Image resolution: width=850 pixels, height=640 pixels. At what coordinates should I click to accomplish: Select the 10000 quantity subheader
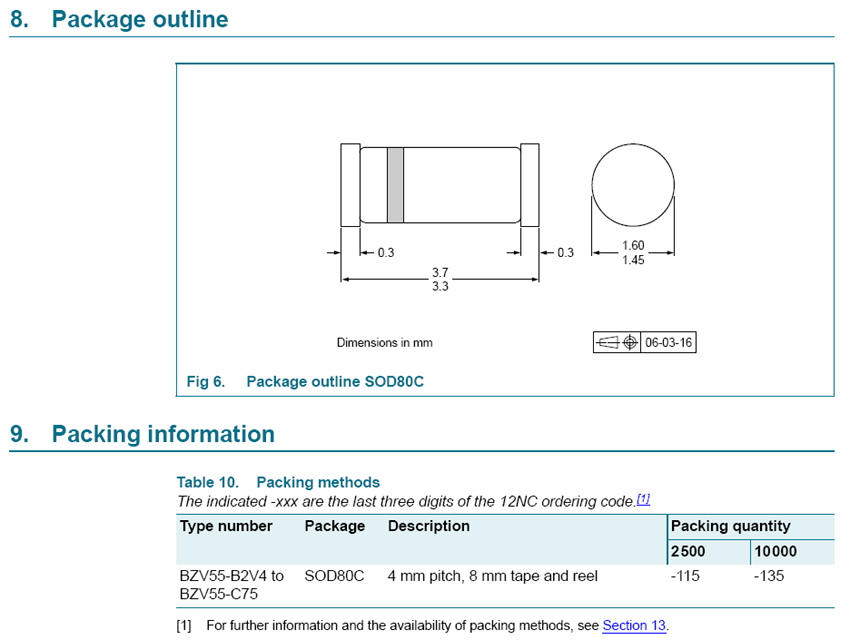(776, 551)
